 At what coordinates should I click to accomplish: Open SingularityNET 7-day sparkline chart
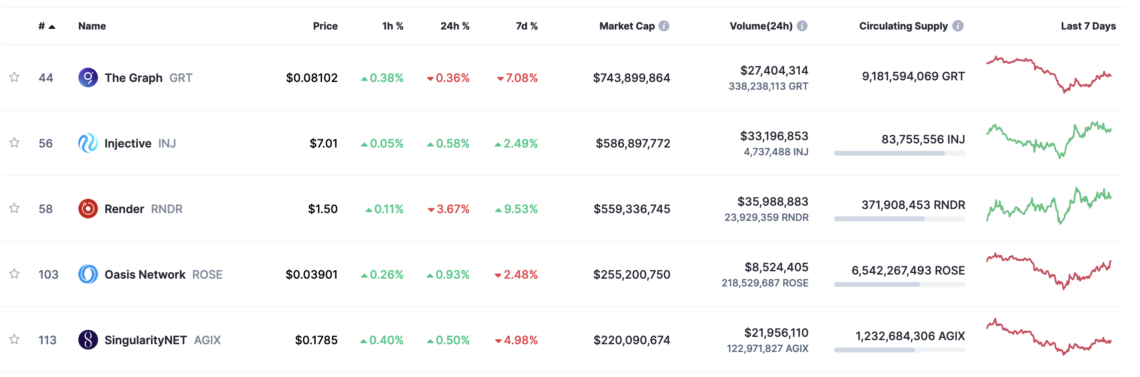click(1048, 336)
